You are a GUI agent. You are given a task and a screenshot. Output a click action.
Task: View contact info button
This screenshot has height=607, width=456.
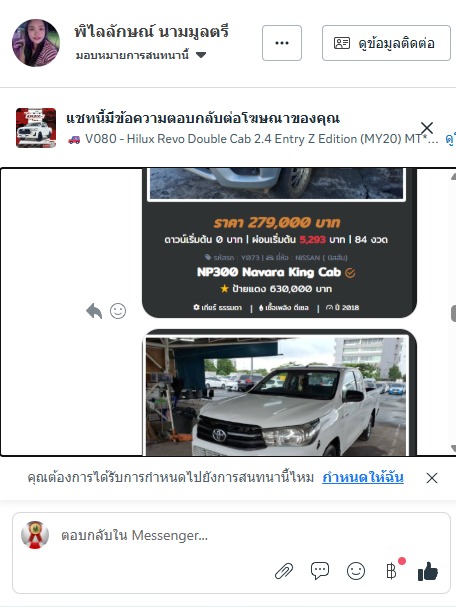[386, 43]
